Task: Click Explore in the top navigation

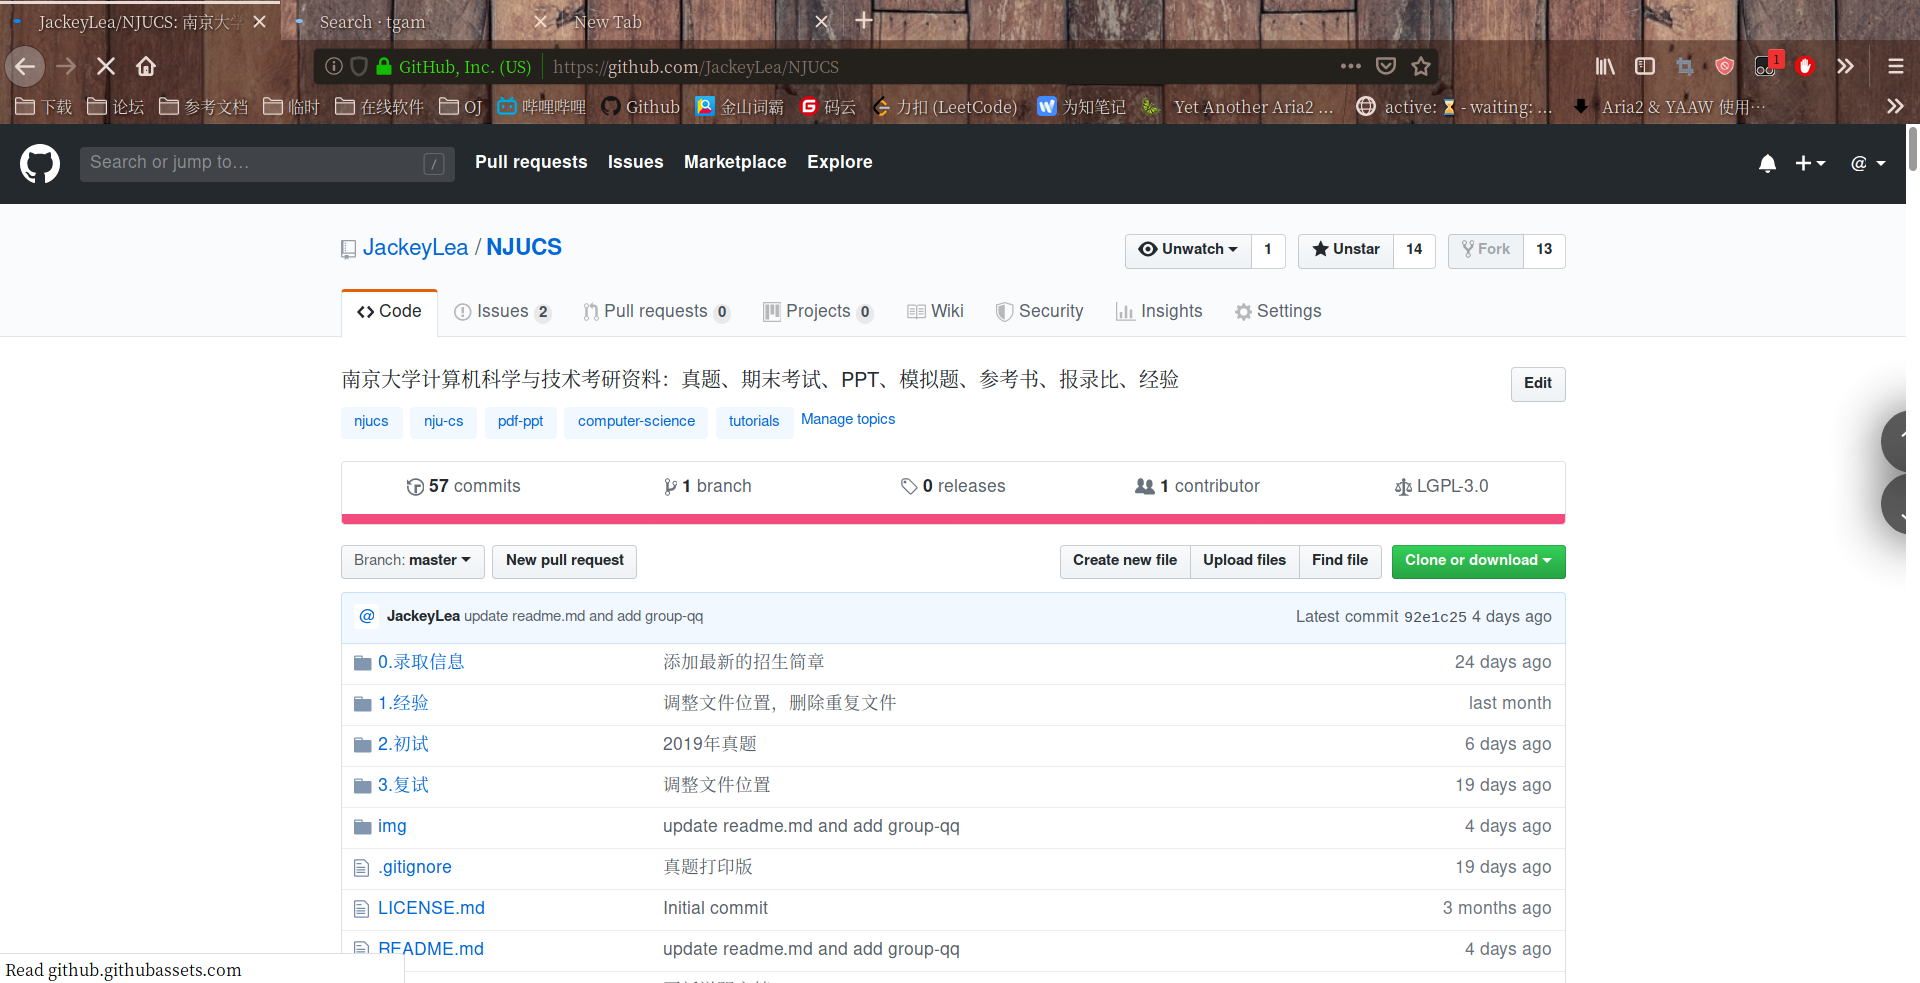Action: (x=840, y=162)
